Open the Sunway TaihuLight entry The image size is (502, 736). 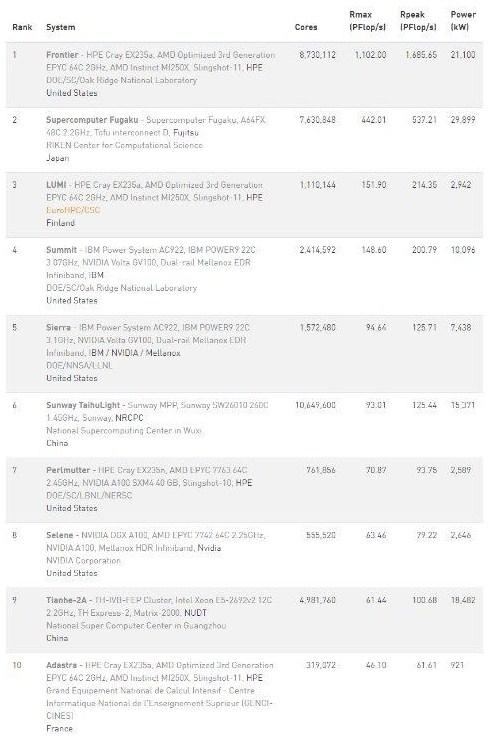pyautogui.click(x=83, y=405)
